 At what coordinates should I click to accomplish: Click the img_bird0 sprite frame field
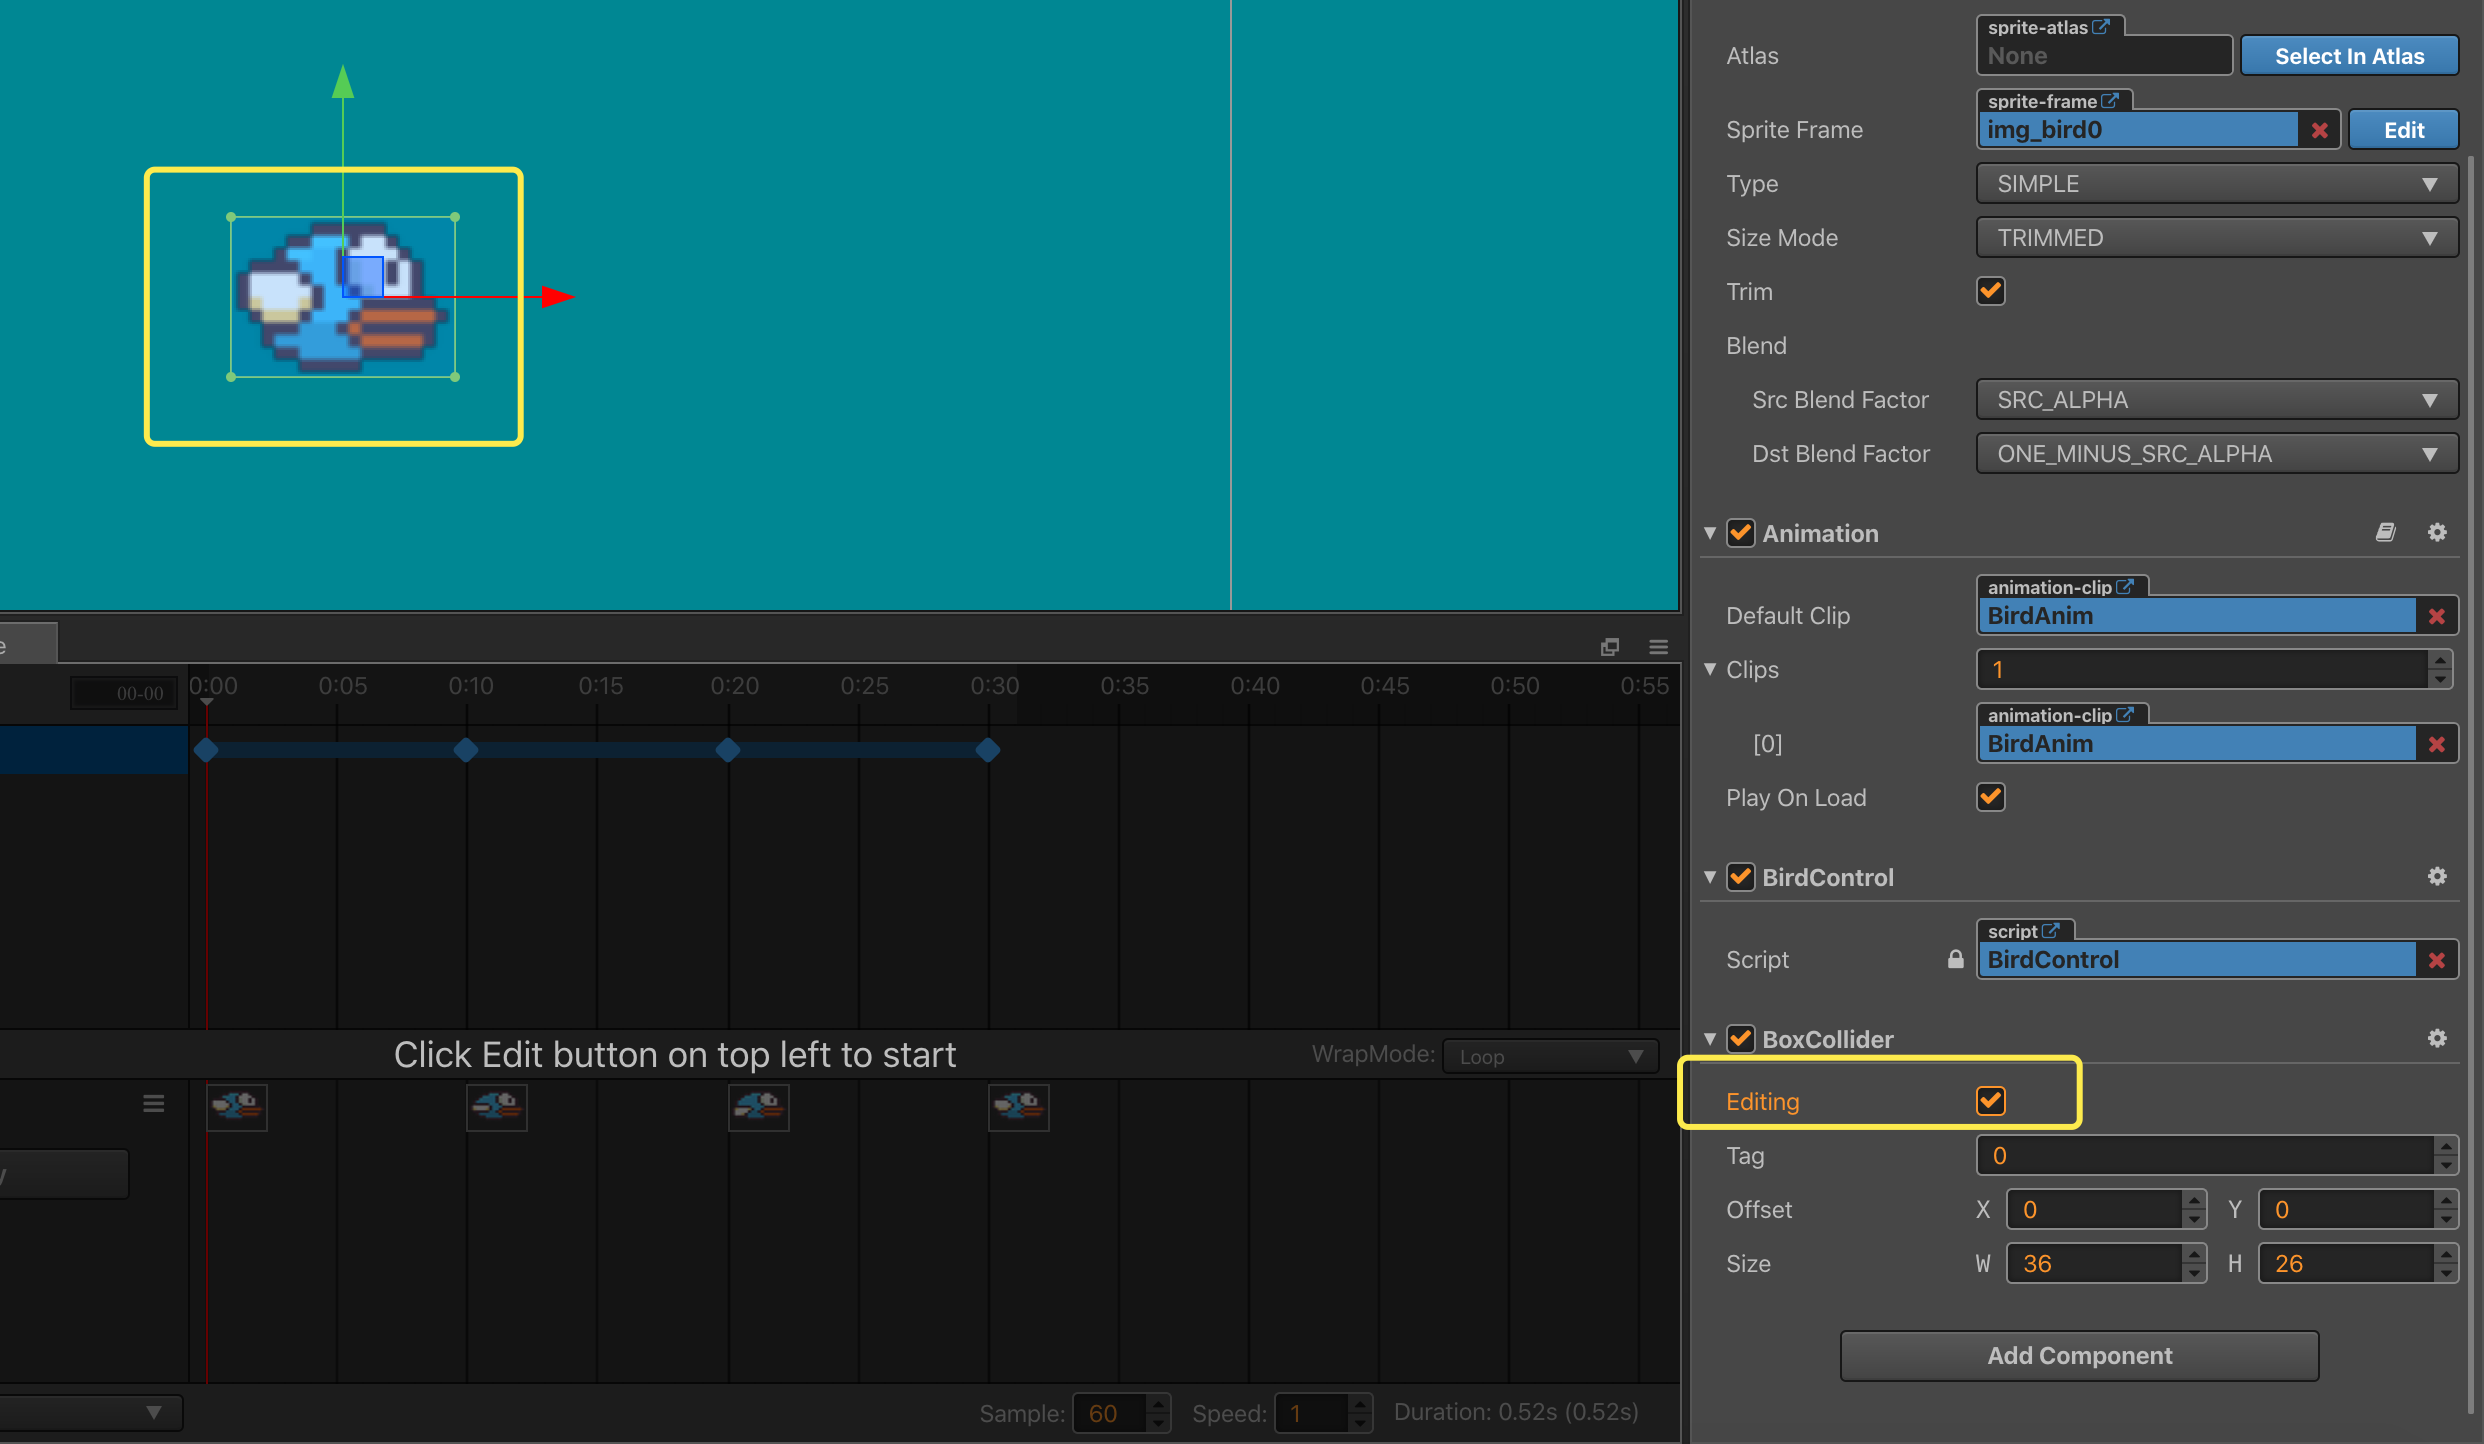[x=2138, y=130]
